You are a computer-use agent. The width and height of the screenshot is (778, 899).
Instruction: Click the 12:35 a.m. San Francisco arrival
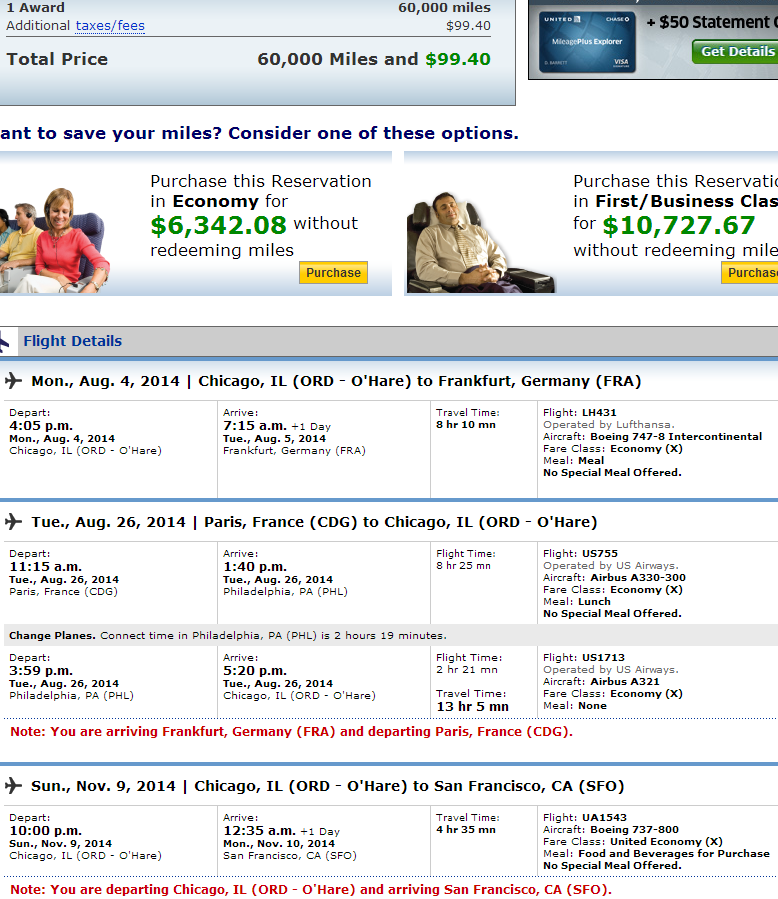point(259,830)
